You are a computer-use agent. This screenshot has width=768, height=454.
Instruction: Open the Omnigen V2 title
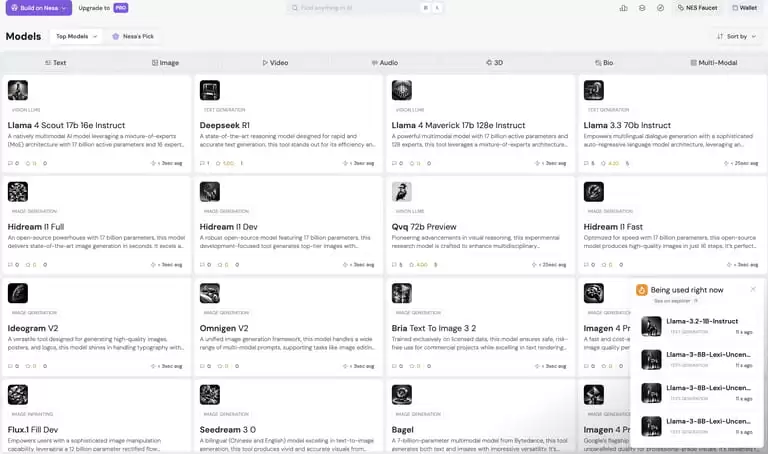(x=224, y=328)
